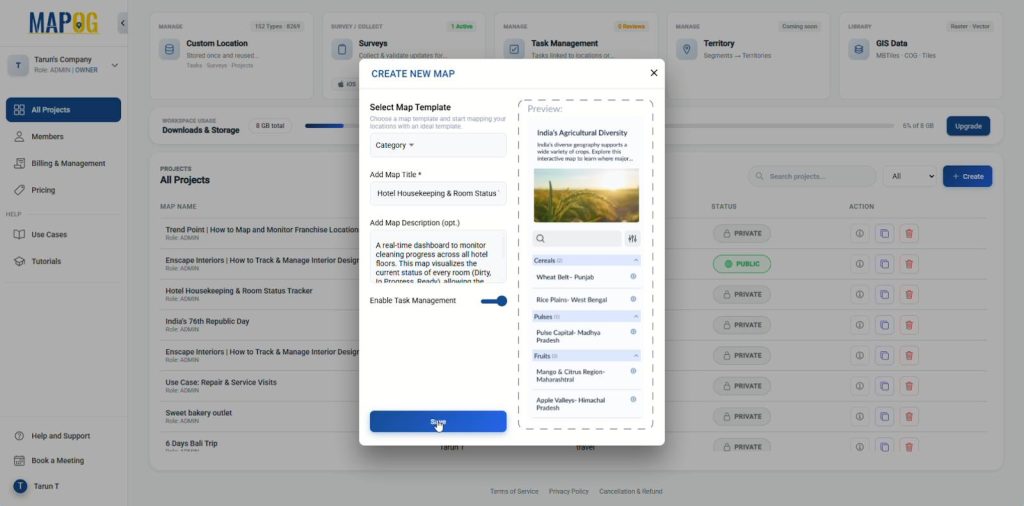The height and width of the screenshot is (506, 1024).
Task: Disable the Enable Task Management toggle
Action: click(x=494, y=301)
